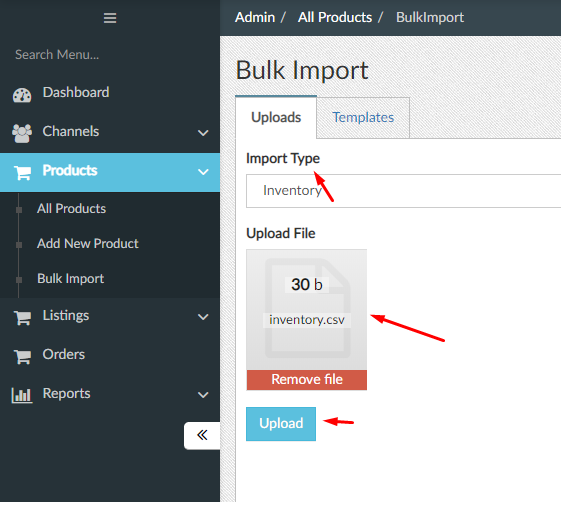Image resolution: width=563 pixels, height=506 pixels.
Task: Click the blue Upload button
Action: pos(281,424)
